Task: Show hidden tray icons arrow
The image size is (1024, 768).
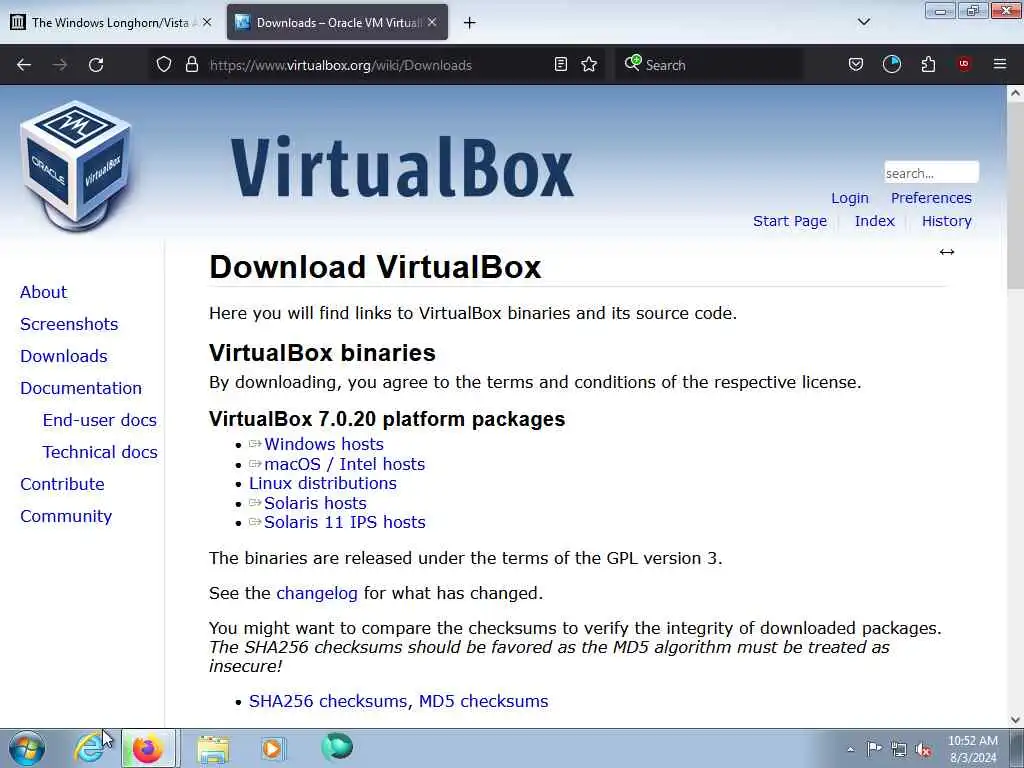Action: [x=850, y=749]
